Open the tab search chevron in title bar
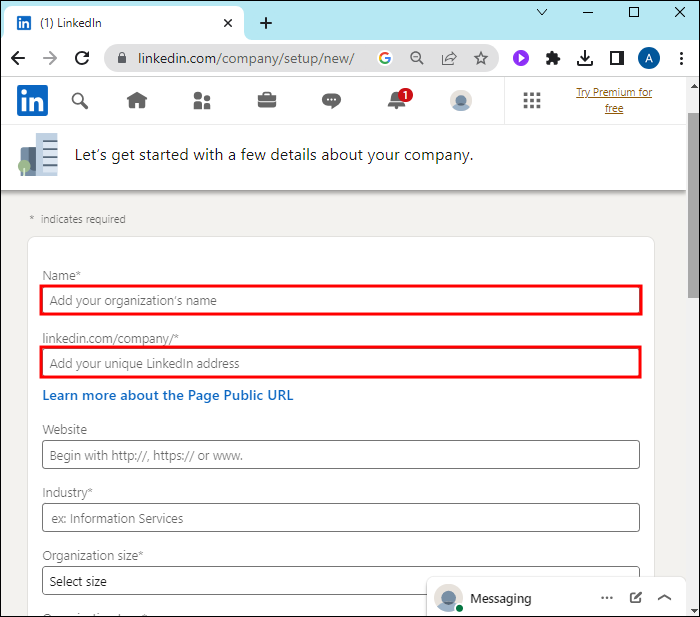 click(x=542, y=12)
